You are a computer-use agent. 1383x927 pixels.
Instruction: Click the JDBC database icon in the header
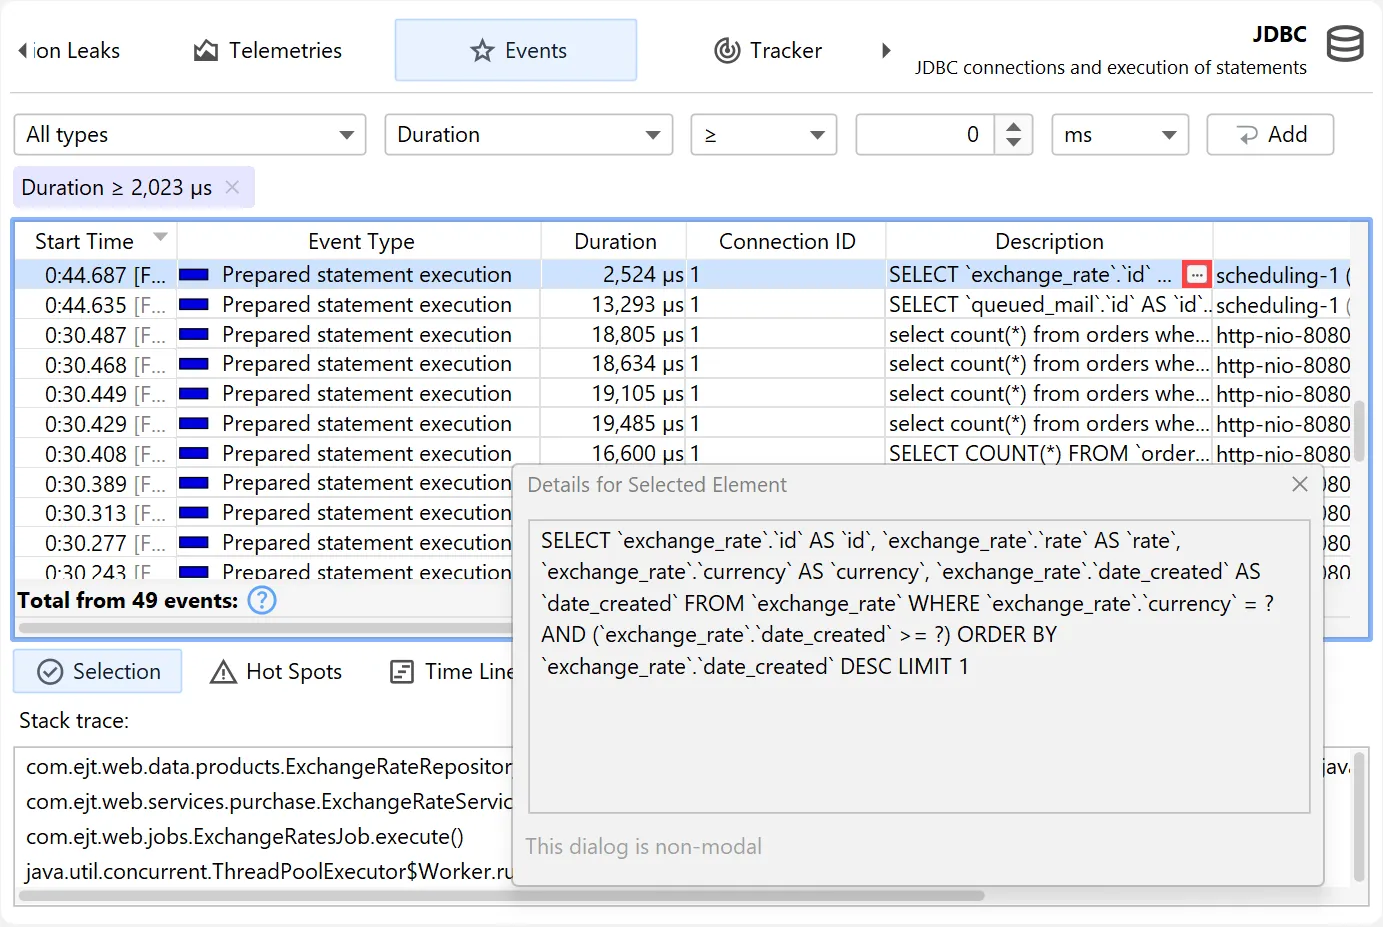tap(1345, 44)
